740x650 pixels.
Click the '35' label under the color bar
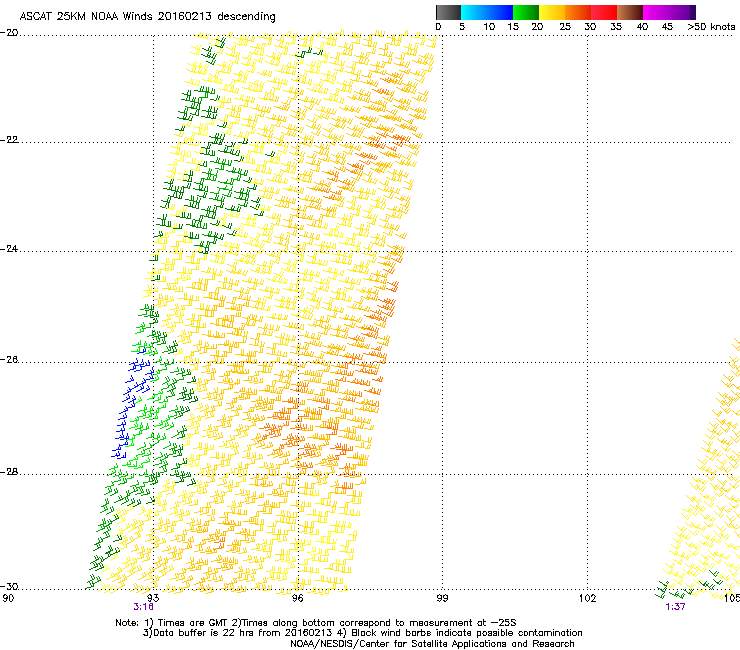(x=616, y=27)
